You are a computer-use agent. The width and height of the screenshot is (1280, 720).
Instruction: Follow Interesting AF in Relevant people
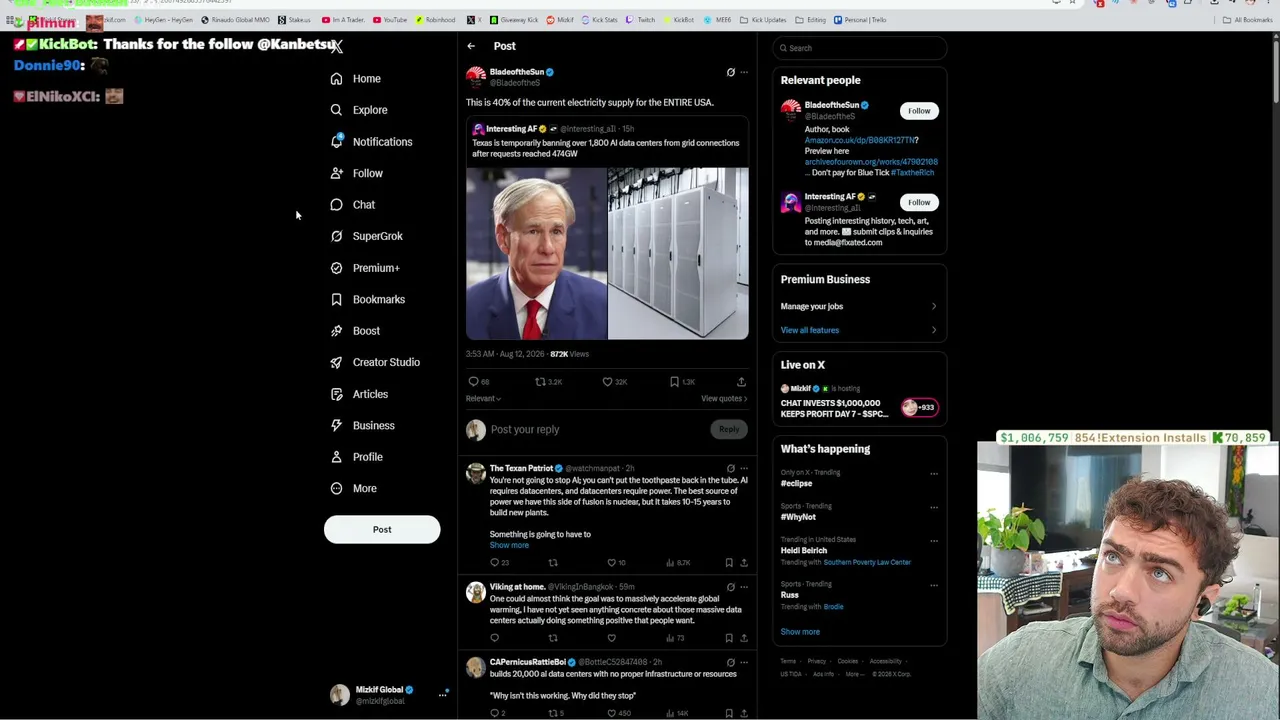click(x=919, y=202)
